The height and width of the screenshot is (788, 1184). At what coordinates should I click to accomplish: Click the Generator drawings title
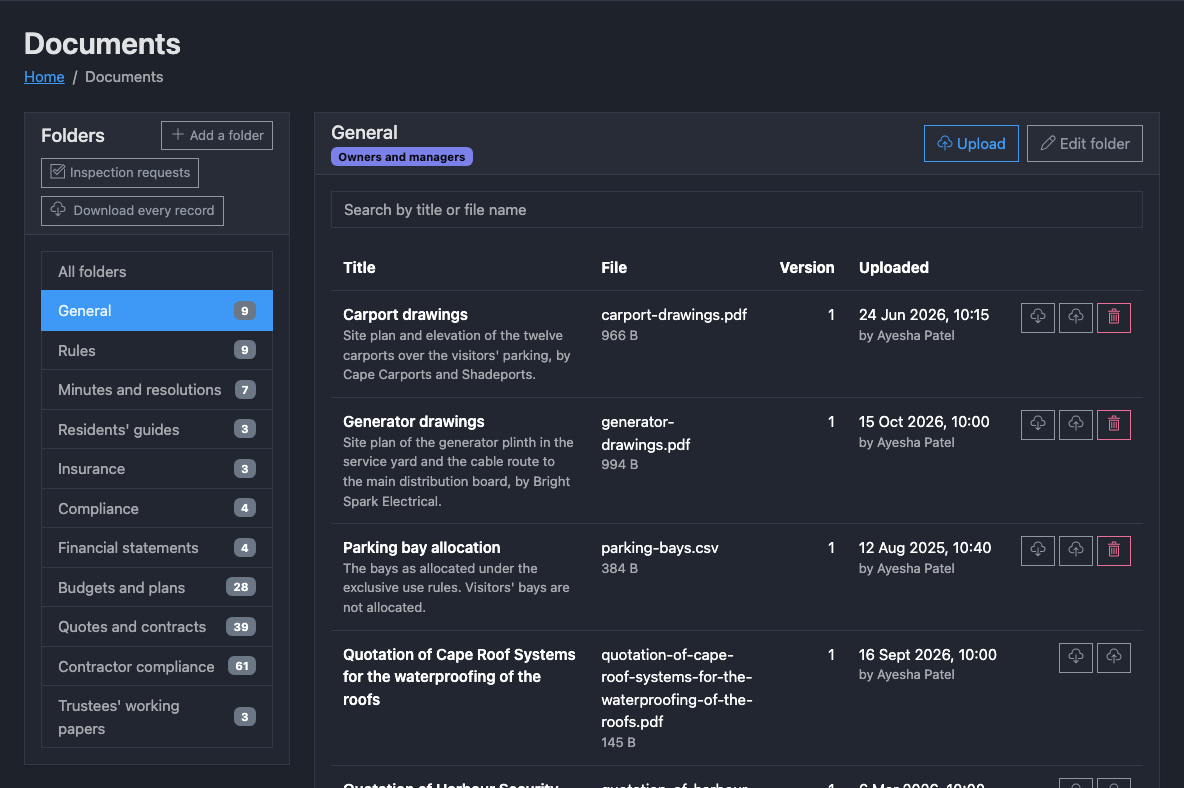pos(414,422)
